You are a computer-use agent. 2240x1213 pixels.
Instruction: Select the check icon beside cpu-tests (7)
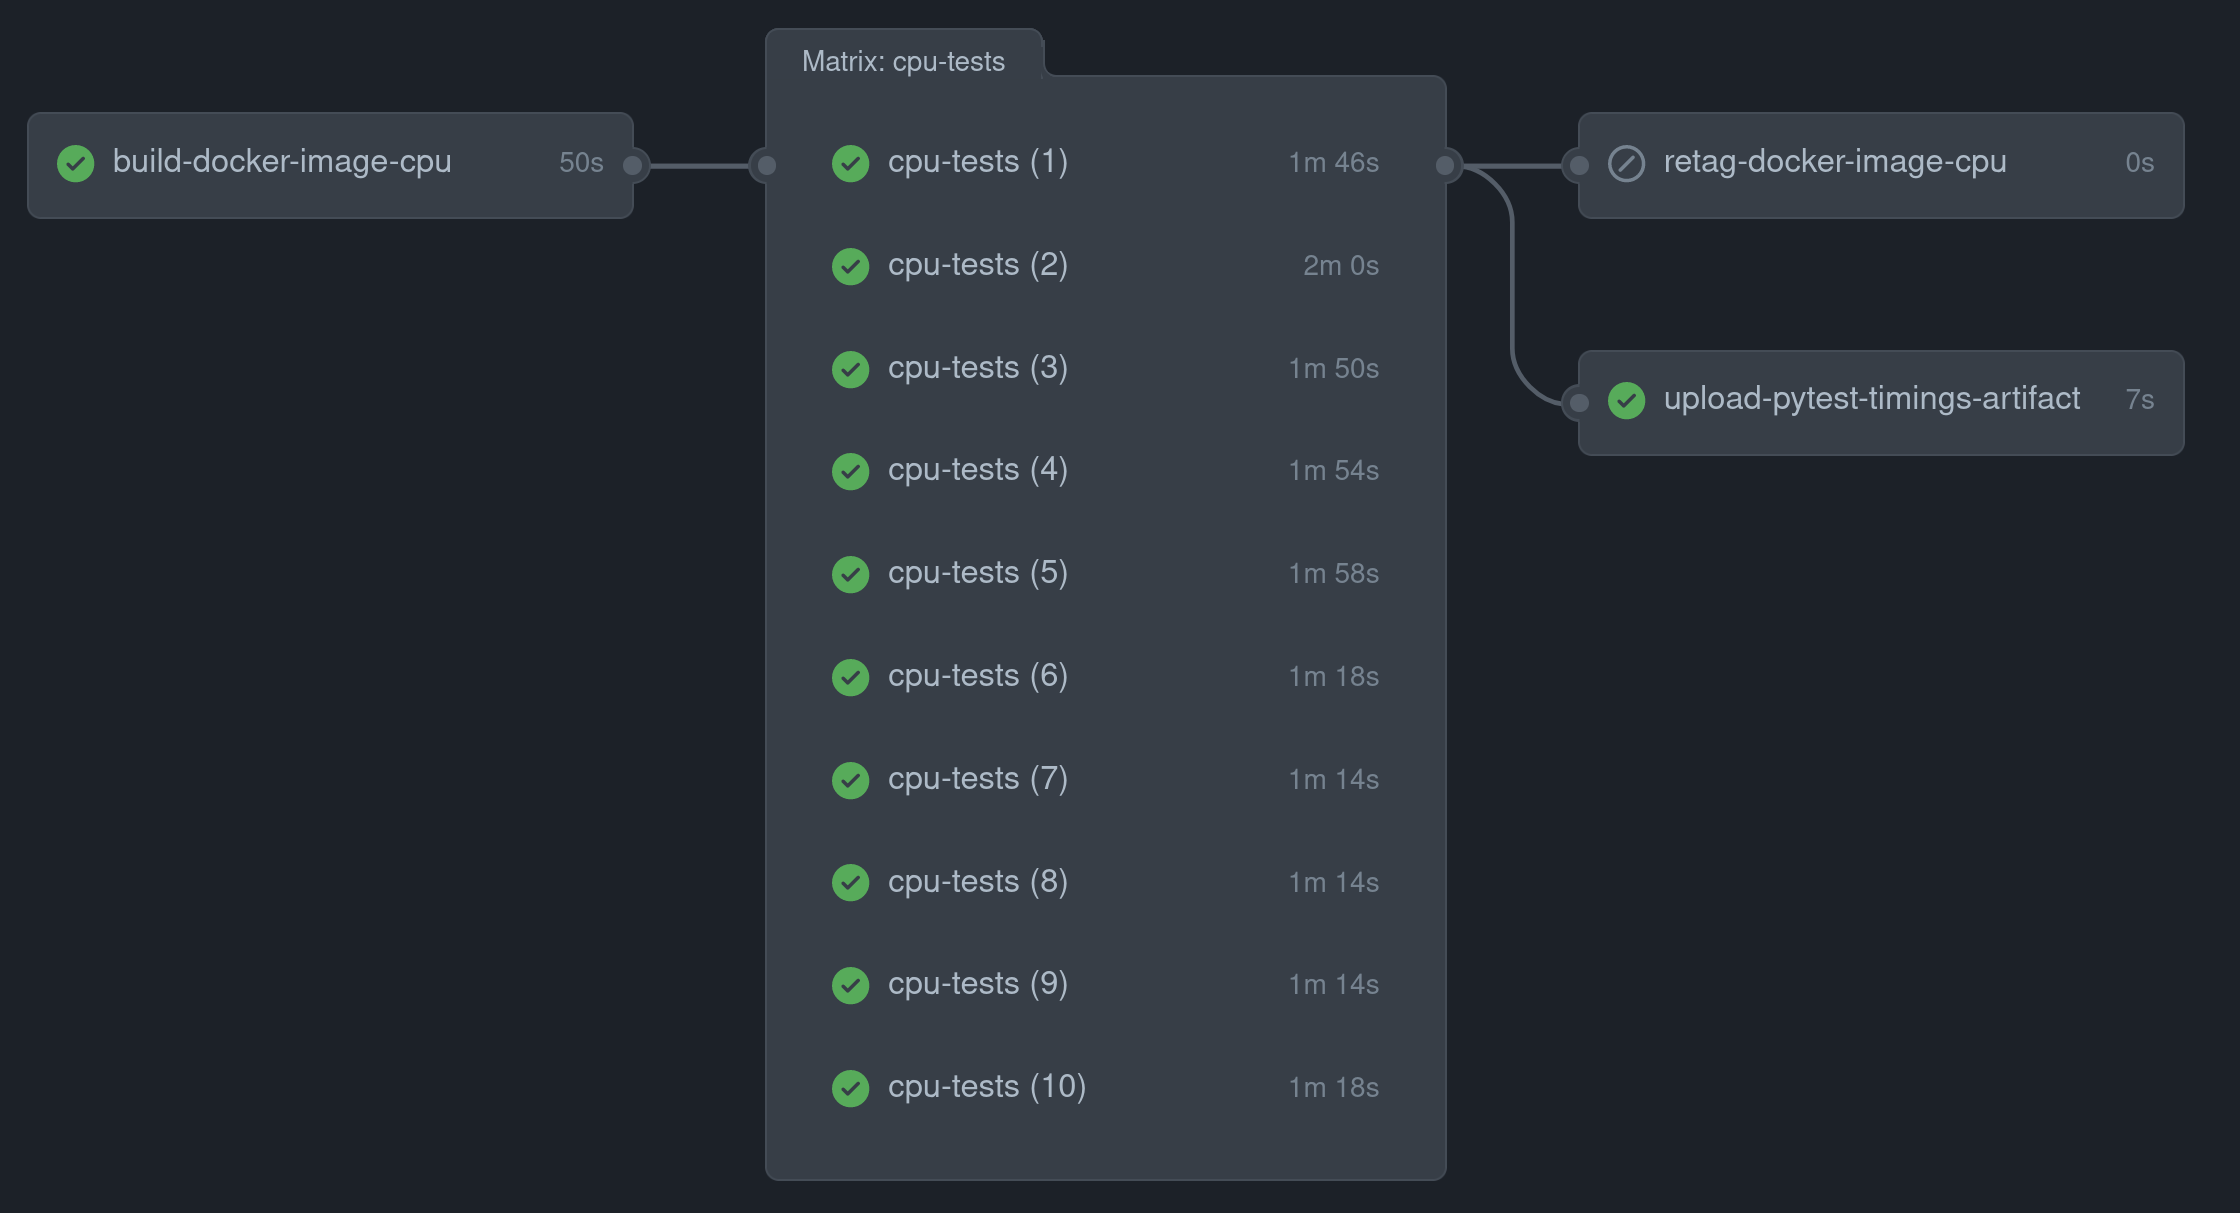pos(851,780)
